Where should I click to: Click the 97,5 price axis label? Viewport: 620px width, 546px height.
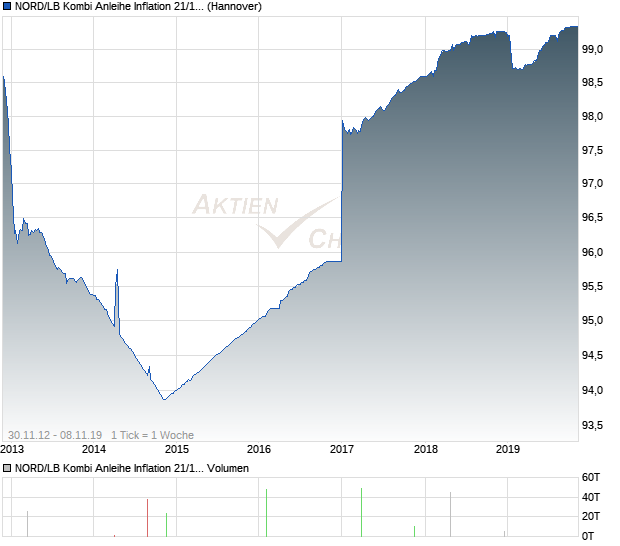pyautogui.click(x=592, y=151)
